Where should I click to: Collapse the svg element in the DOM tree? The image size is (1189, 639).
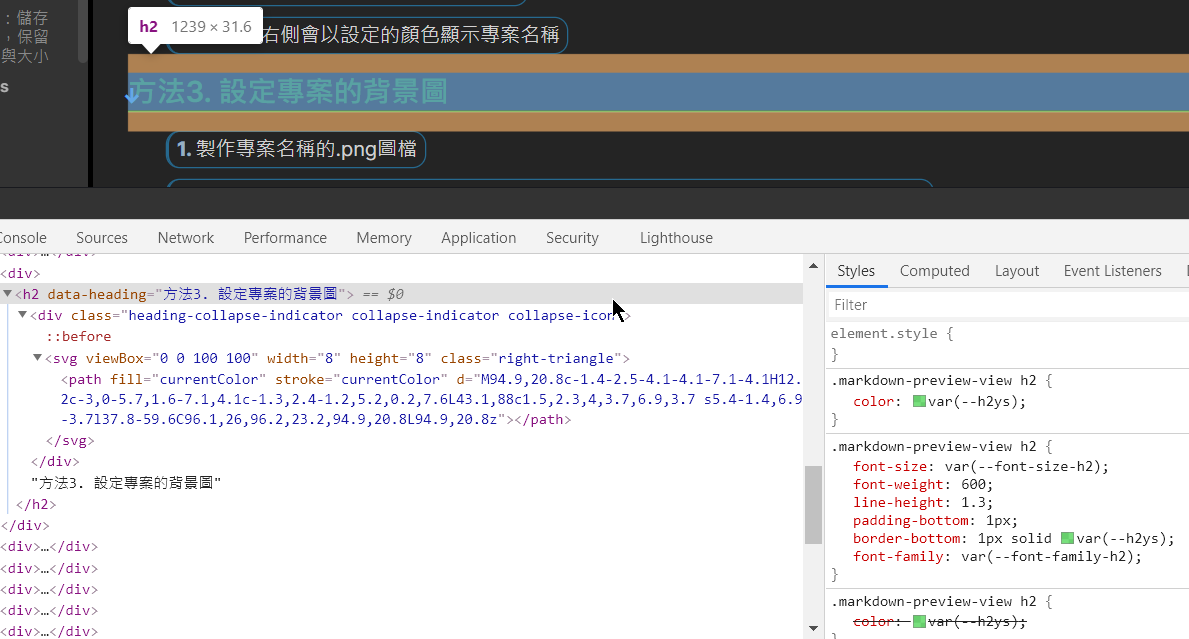(36, 357)
